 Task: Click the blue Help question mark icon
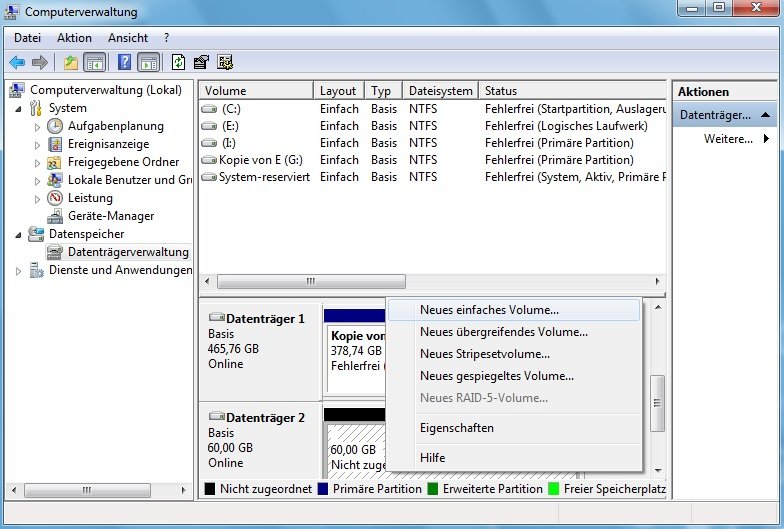coord(125,62)
